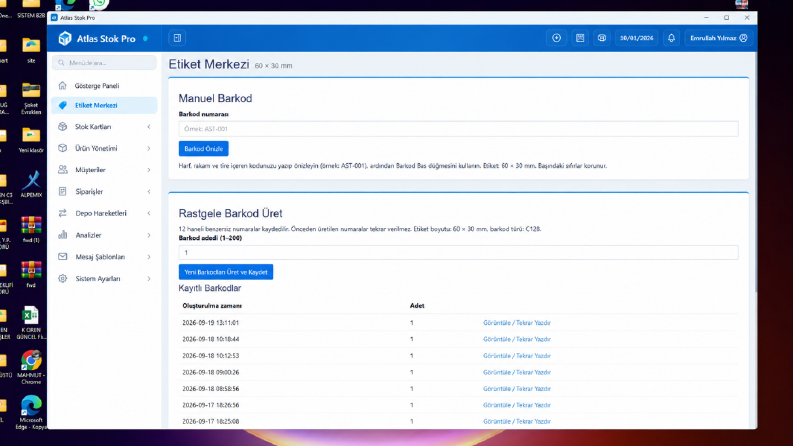The width and height of the screenshot is (793, 446).
Task: Open the Şirket Evrakları desktop folder
Action: pos(31,98)
